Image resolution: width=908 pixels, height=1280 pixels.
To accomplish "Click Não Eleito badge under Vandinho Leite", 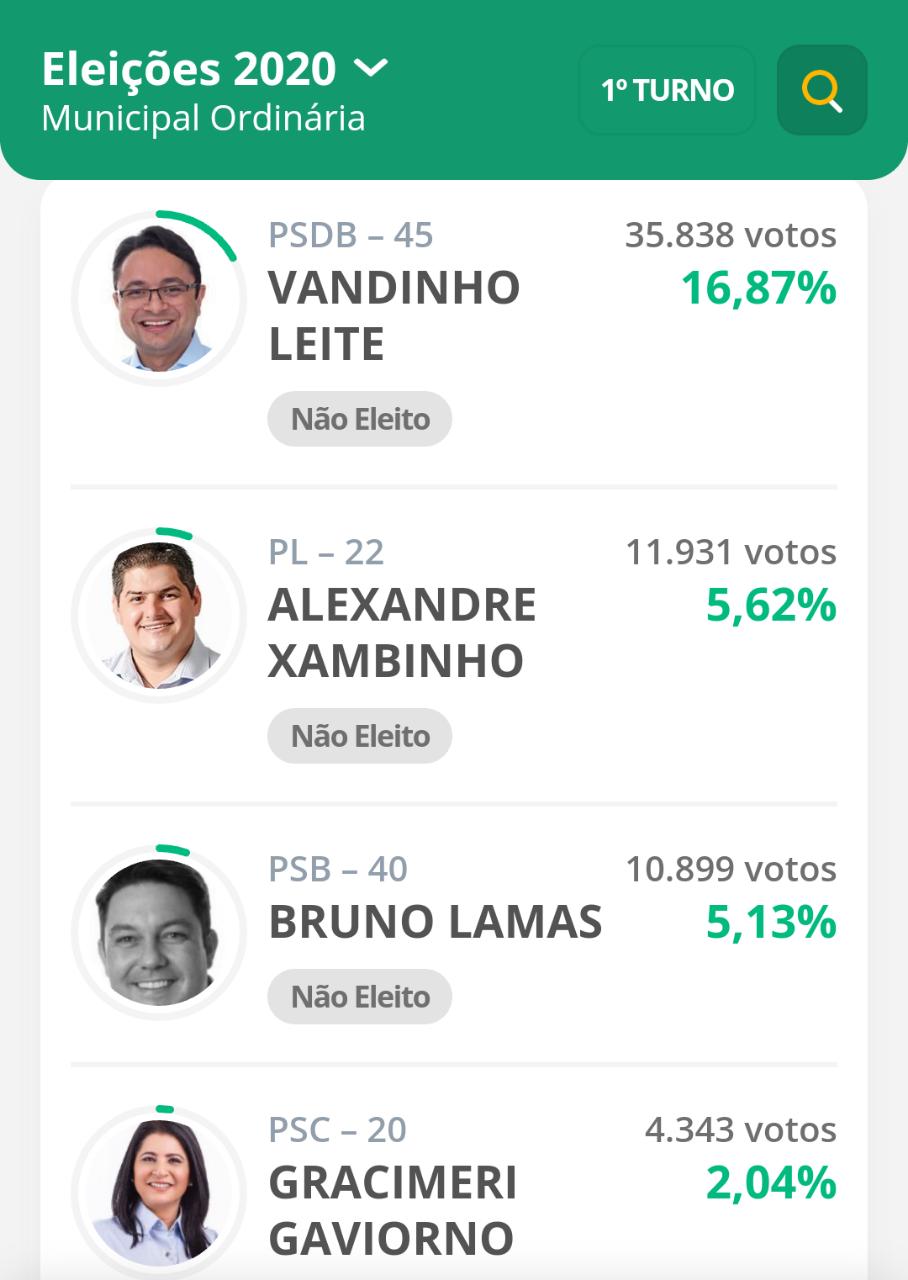I will coord(360,419).
